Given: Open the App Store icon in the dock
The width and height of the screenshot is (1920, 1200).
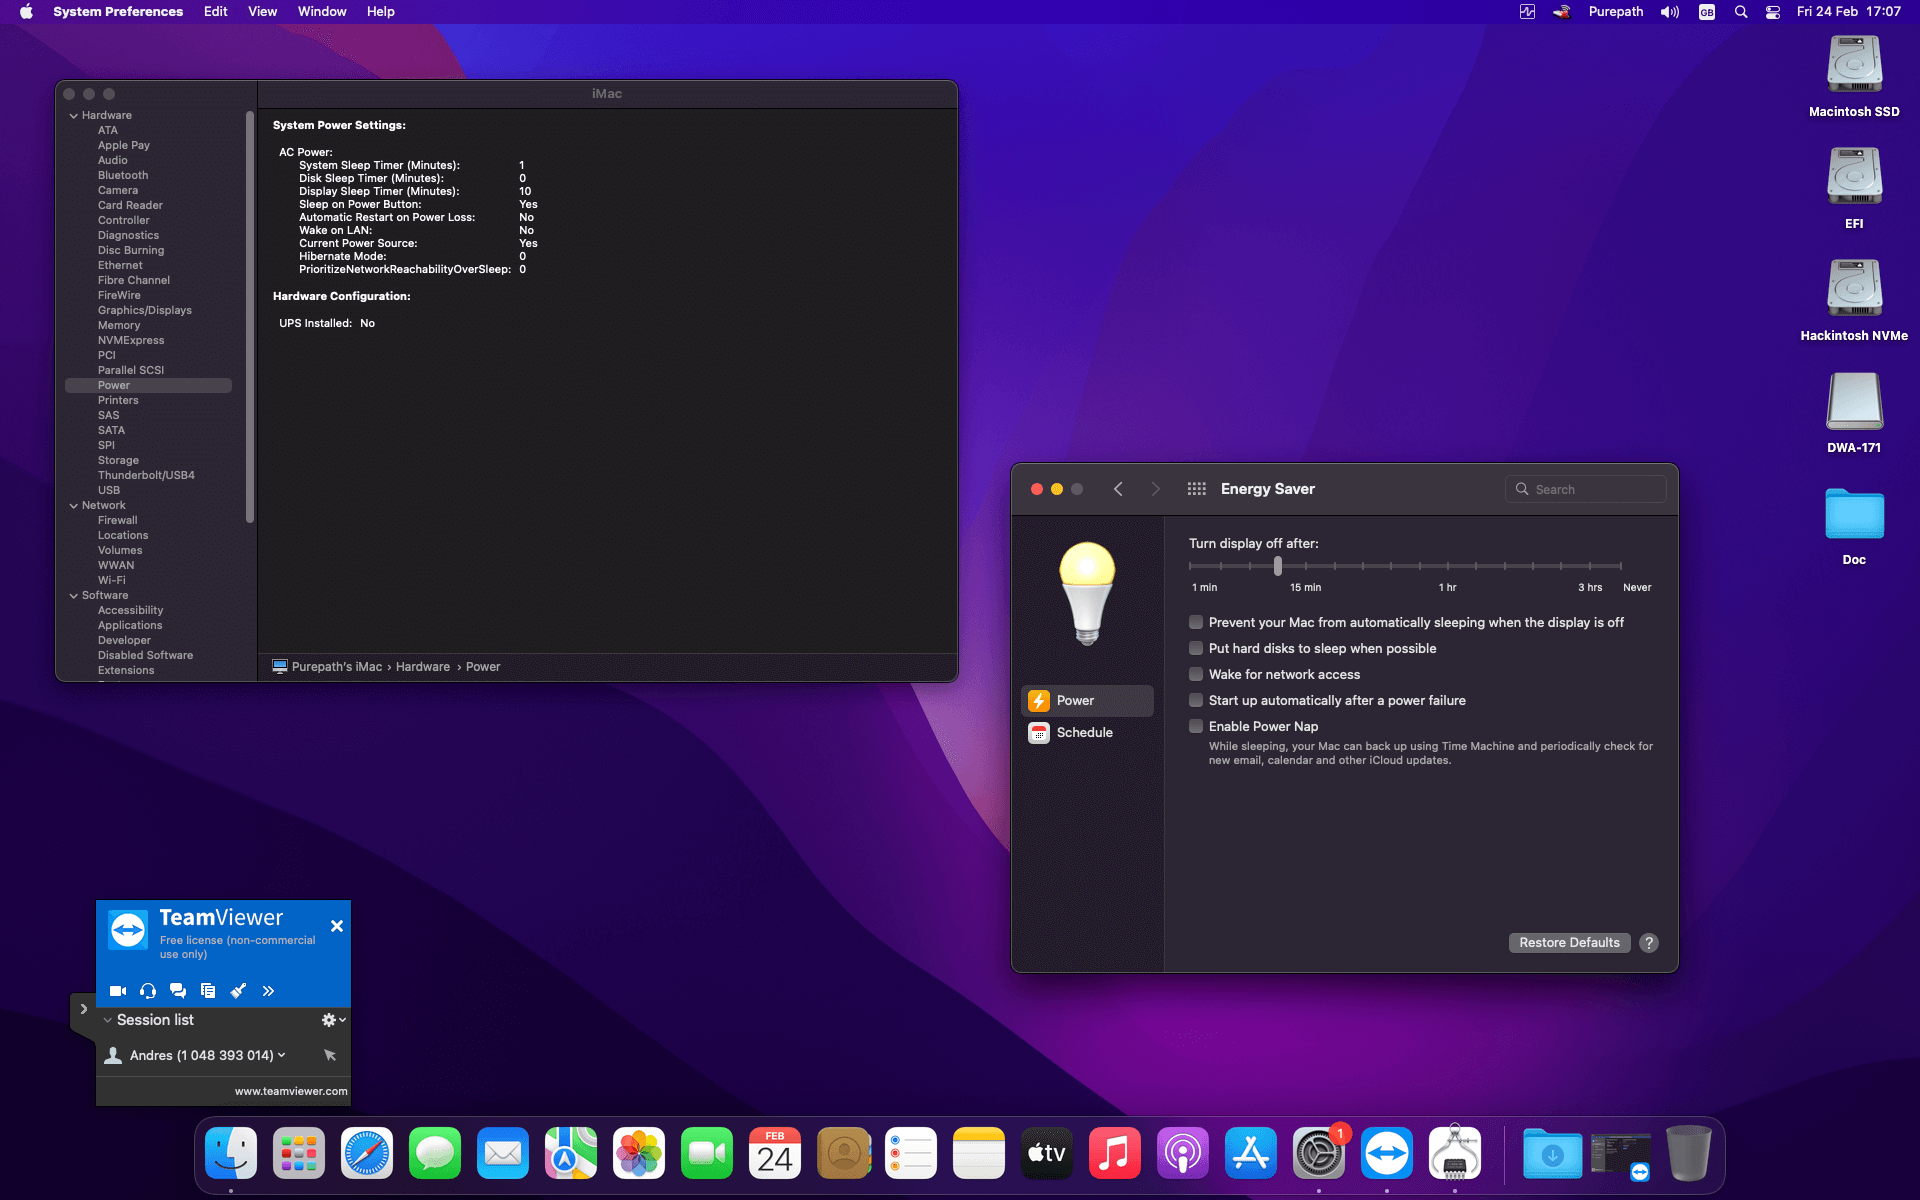Looking at the screenshot, I should pyautogui.click(x=1250, y=1154).
